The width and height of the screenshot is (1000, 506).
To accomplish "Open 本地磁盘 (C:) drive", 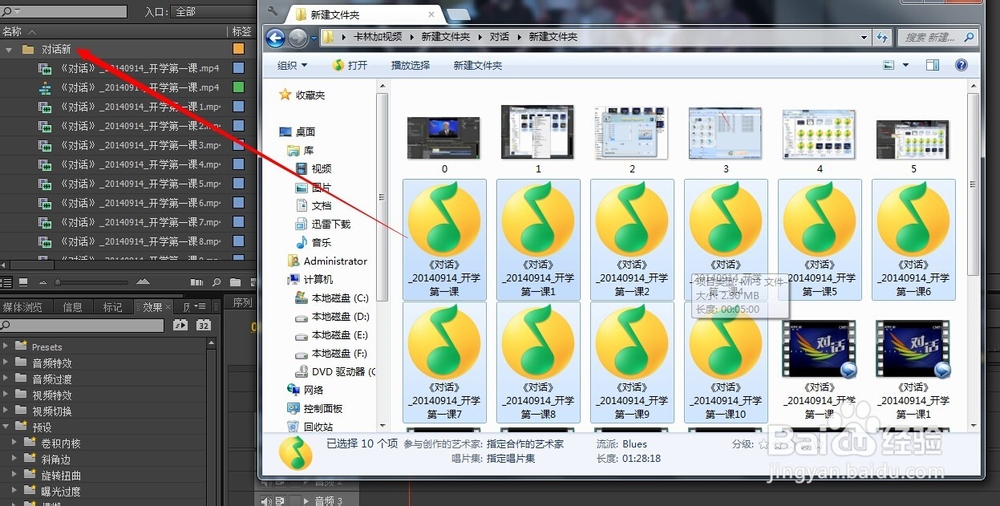I will [332, 298].
